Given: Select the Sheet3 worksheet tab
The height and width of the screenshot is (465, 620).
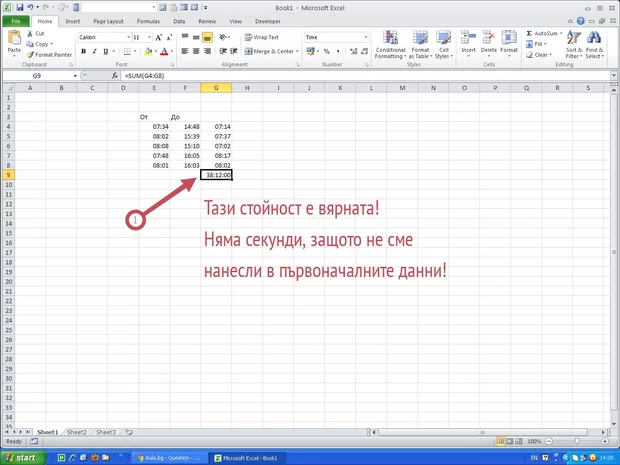Looking at the screenshot, I should coord(106,432).
